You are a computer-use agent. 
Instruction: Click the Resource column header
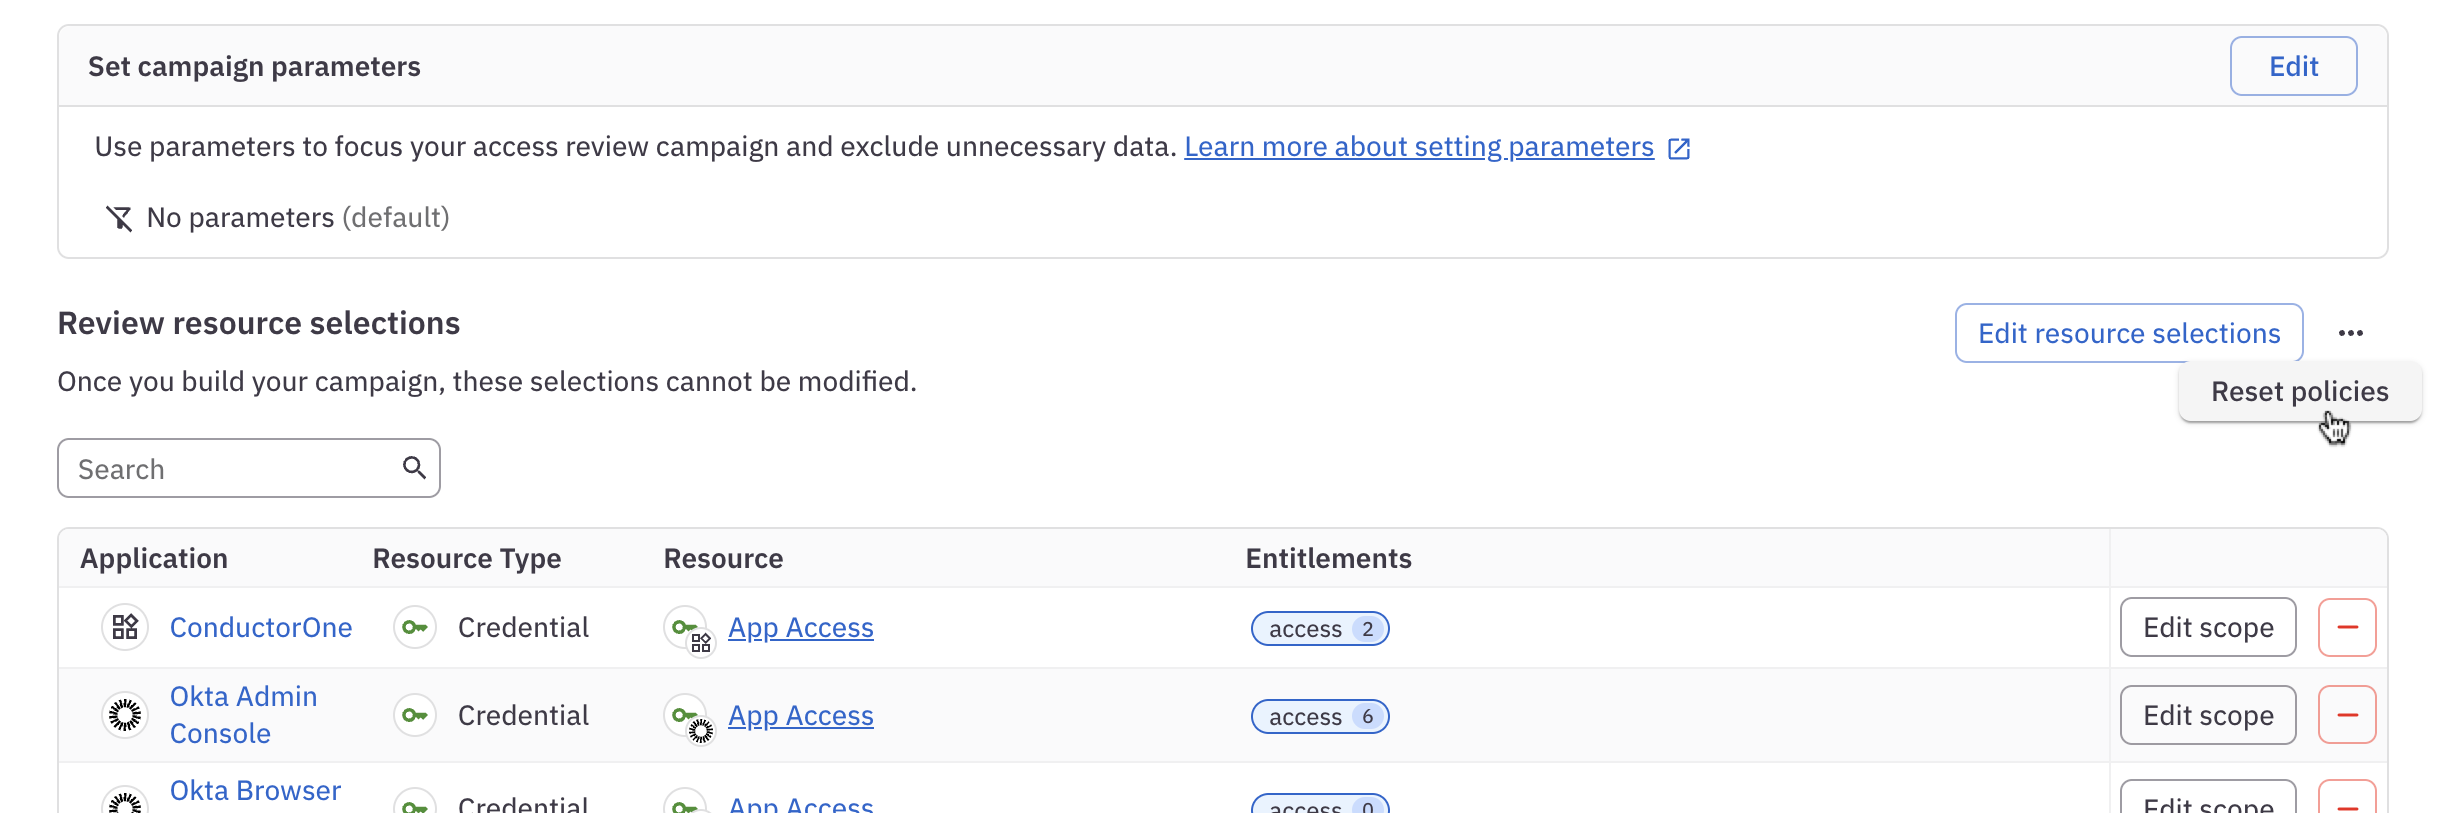click(723, 558)
